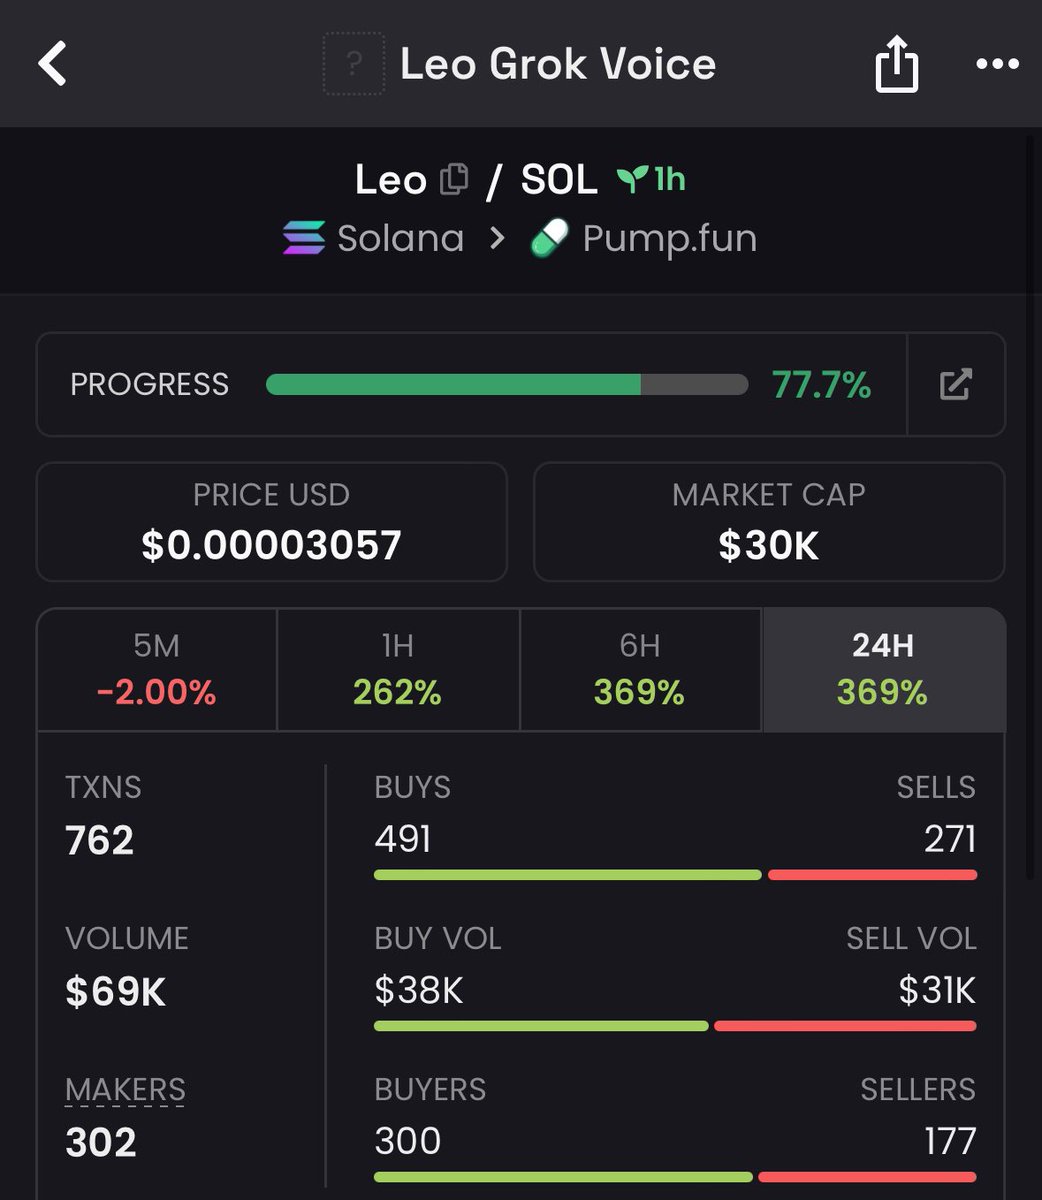Tap the Pump.fun pill icon

549,238
